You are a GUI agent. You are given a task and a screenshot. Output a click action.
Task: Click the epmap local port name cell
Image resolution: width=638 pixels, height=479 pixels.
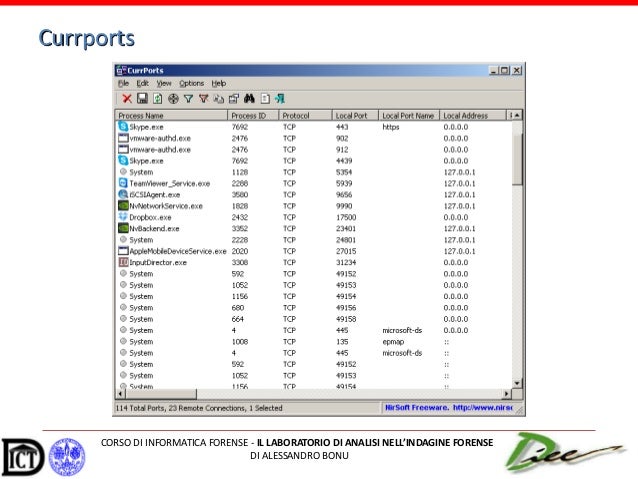point(393,342)
